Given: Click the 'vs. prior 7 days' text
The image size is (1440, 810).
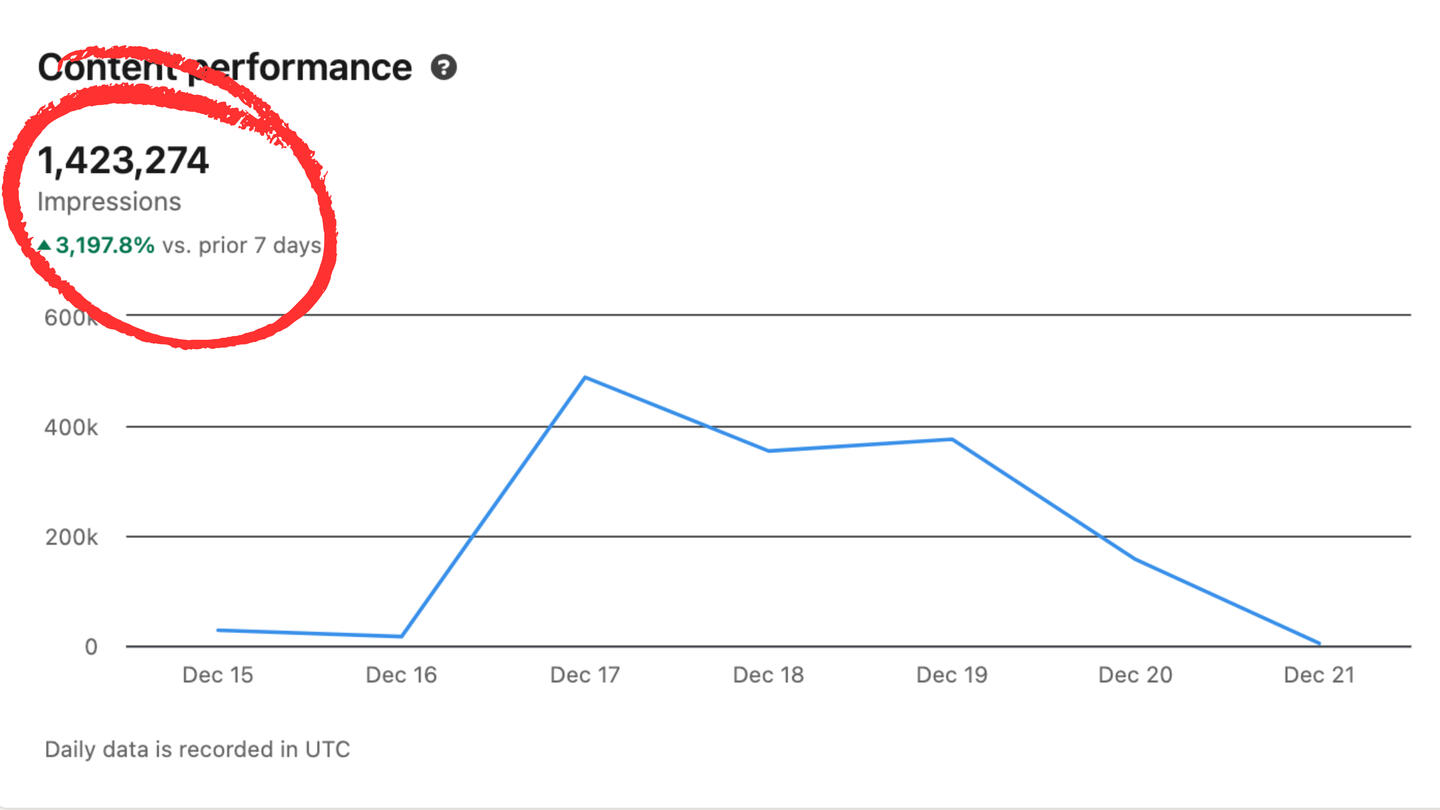Looking at the screenshot, I should [241, 245].
